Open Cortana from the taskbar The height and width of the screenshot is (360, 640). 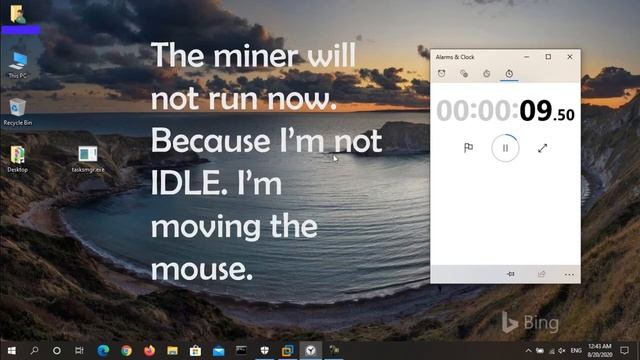[x=57, y=351]
